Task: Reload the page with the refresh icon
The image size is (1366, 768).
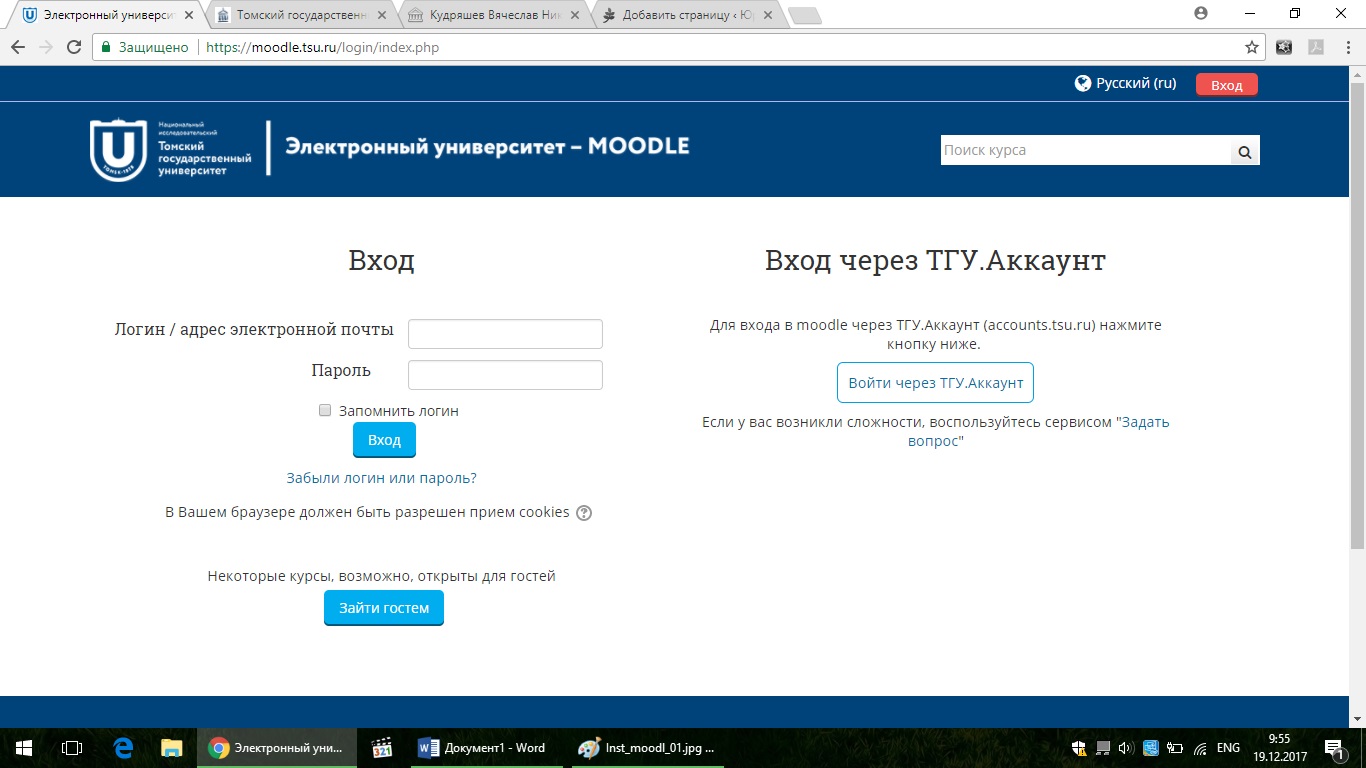Action: pyautogui.click(x=73, y=47)
